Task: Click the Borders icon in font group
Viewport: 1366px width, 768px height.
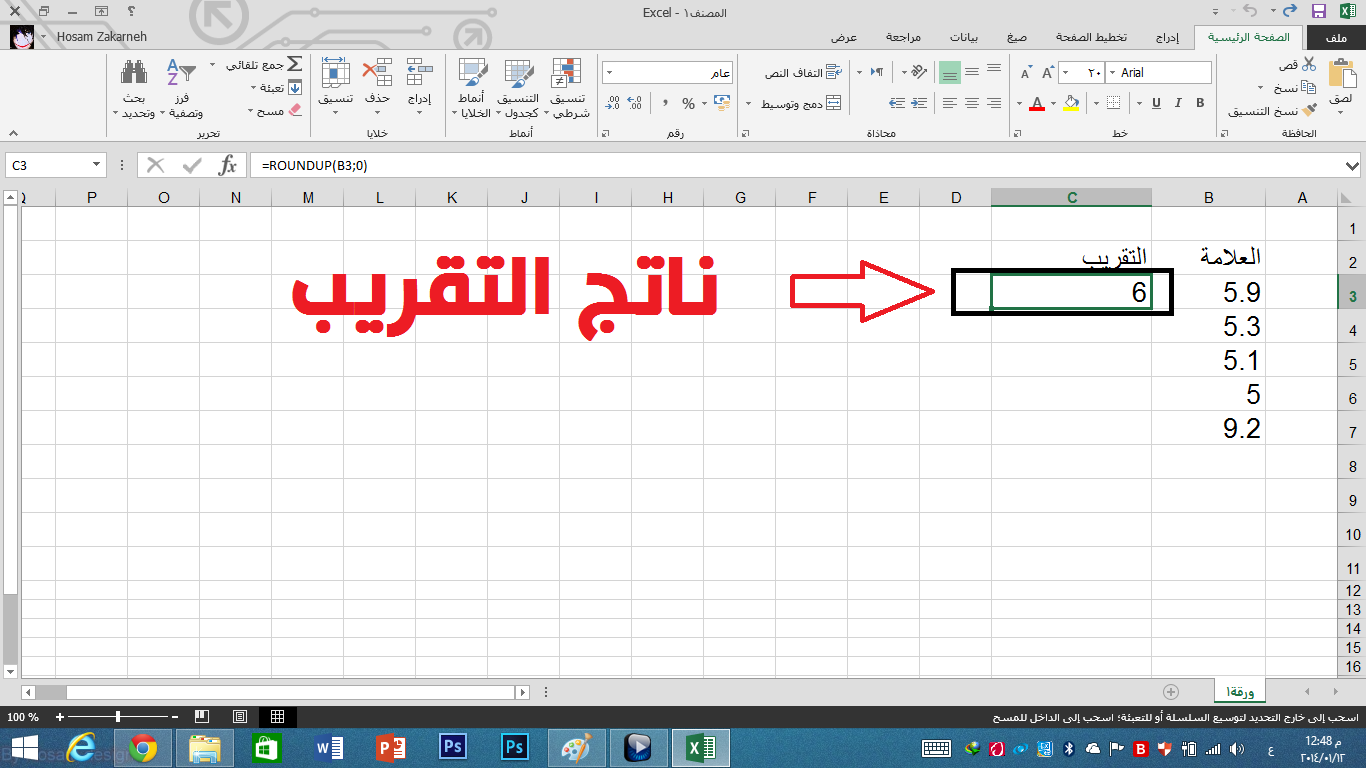Action: pos(1111,103)
